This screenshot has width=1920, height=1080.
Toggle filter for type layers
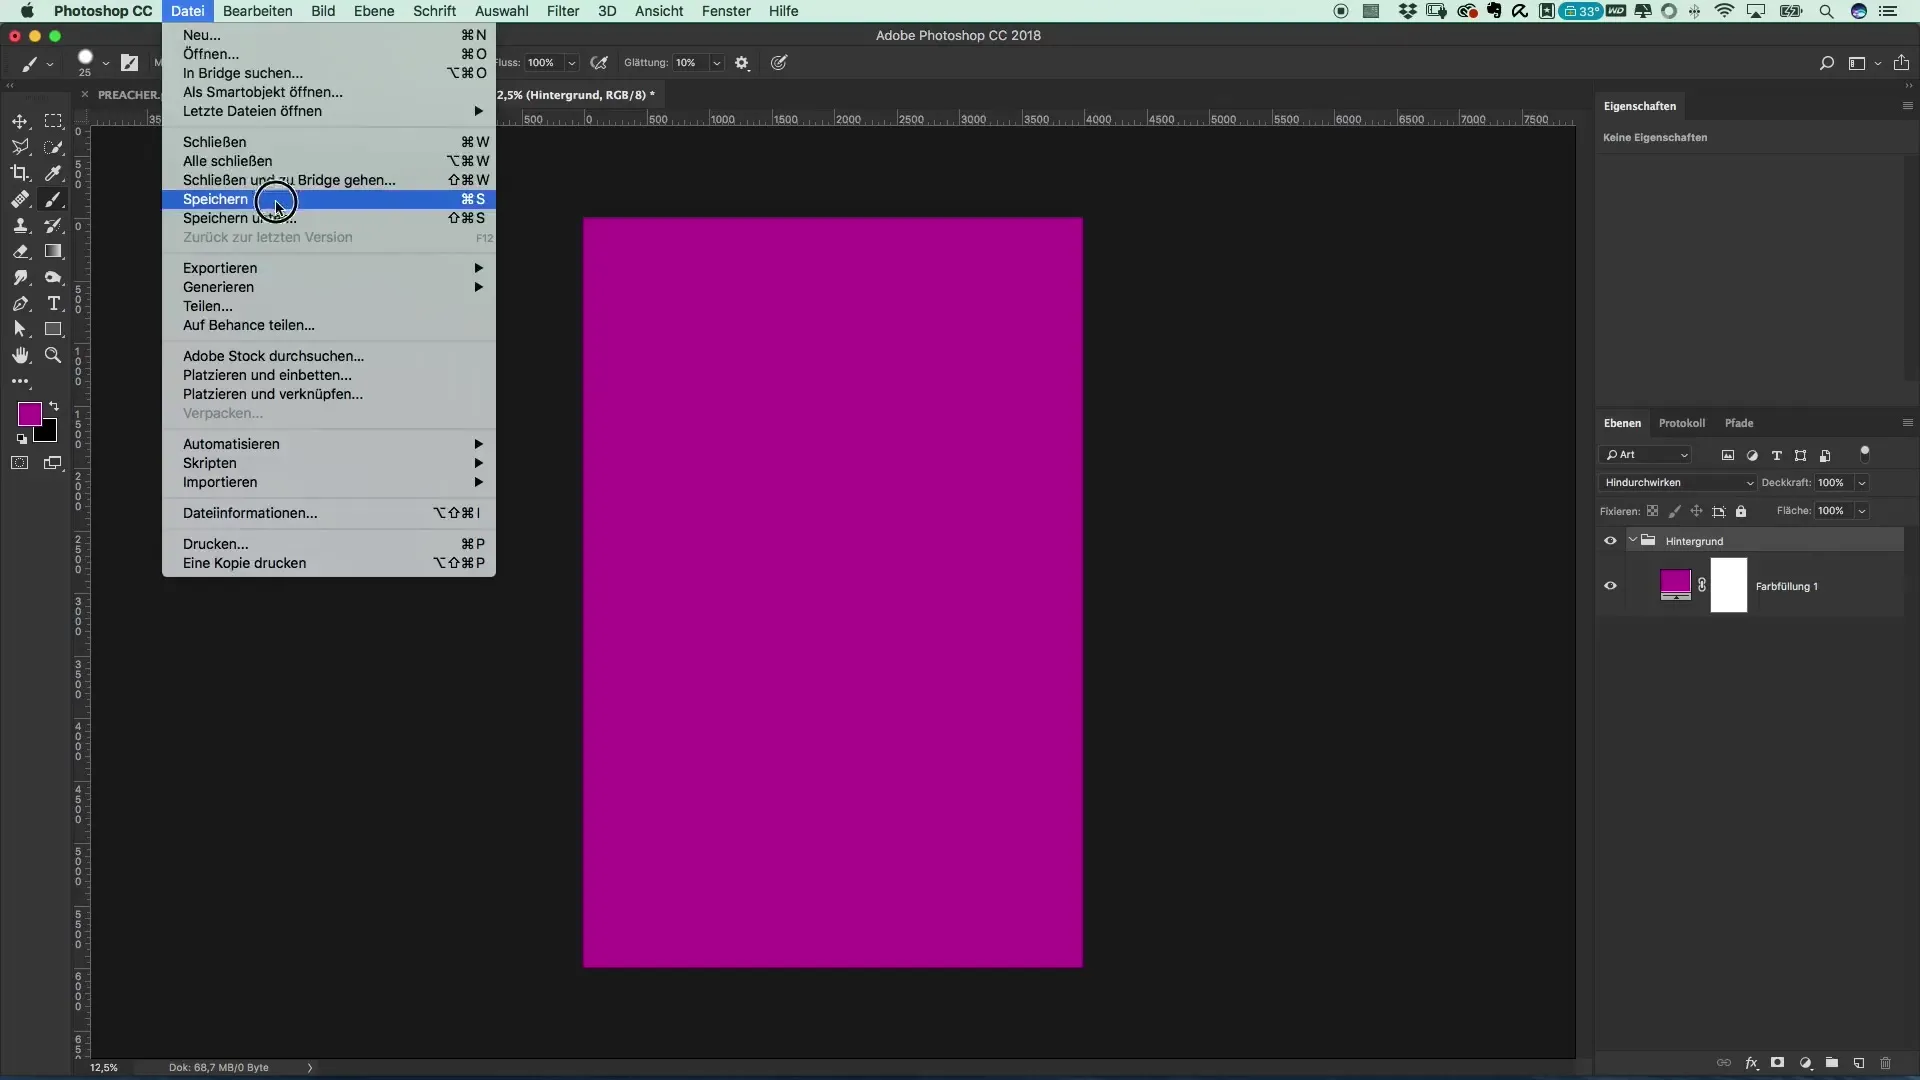click(1777, 455)
